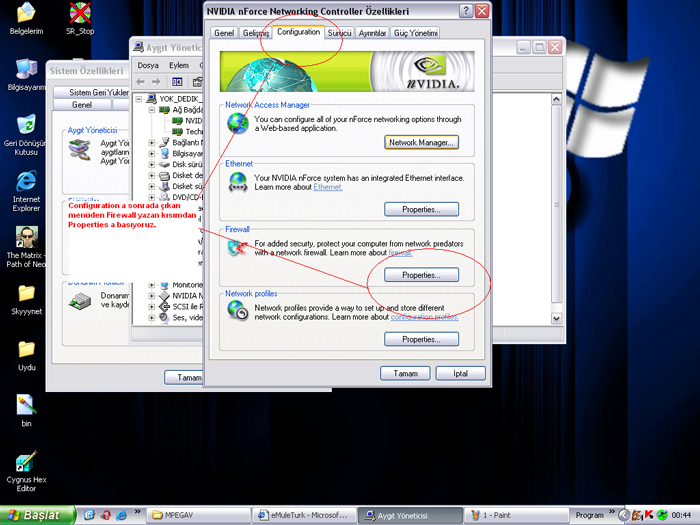The image size is (700, 525).
Task: Cancel with the İptal button
Action: 460,373
